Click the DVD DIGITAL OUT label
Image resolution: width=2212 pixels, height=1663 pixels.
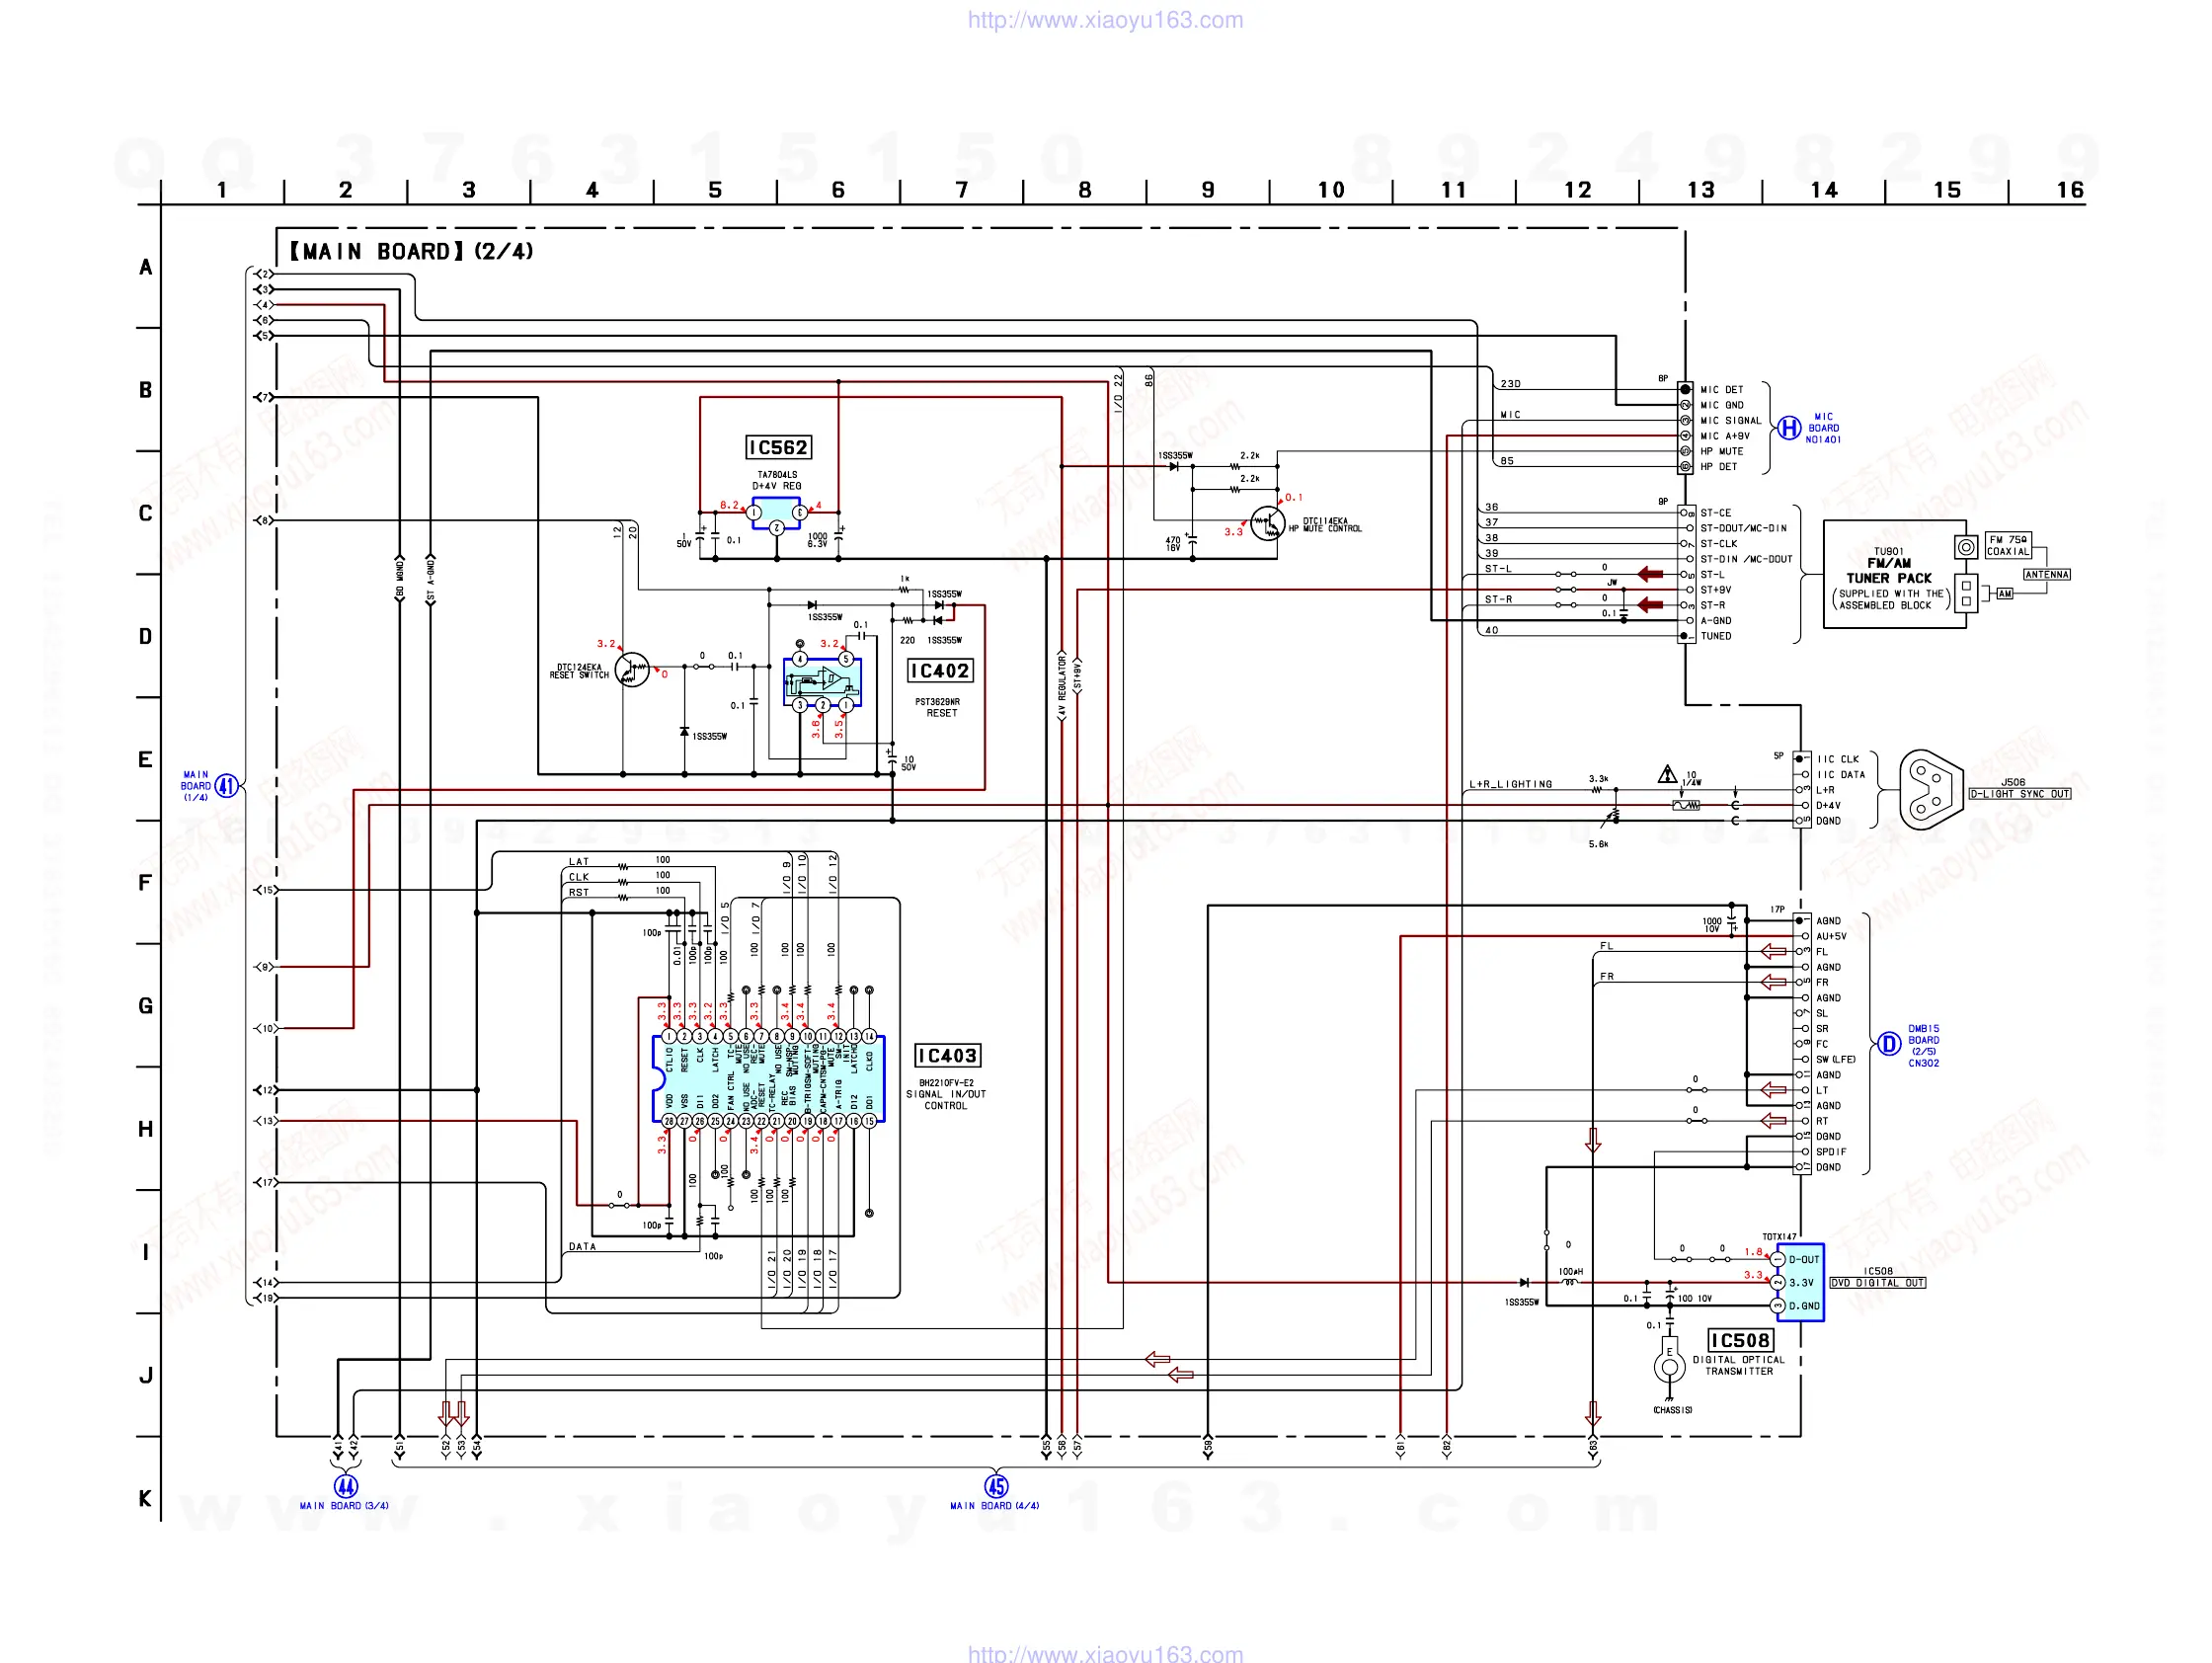coord(1877,1283)
